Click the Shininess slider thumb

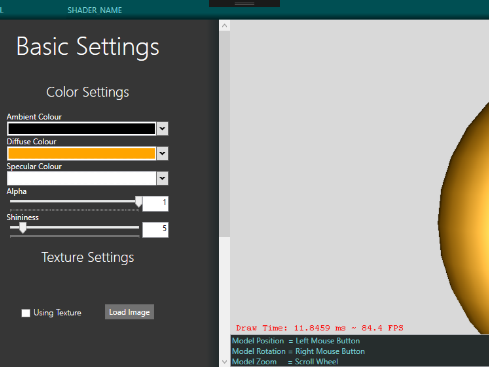coord(22,228)
